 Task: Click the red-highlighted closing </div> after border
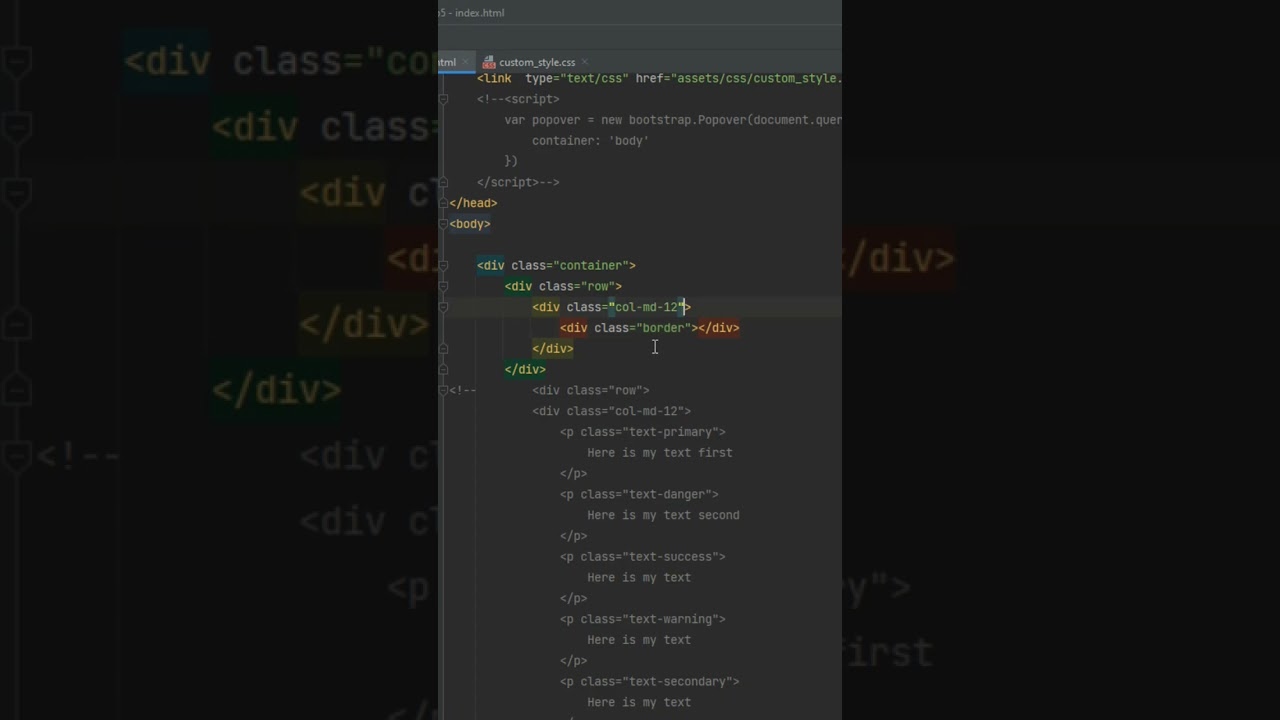pos(718,328)
